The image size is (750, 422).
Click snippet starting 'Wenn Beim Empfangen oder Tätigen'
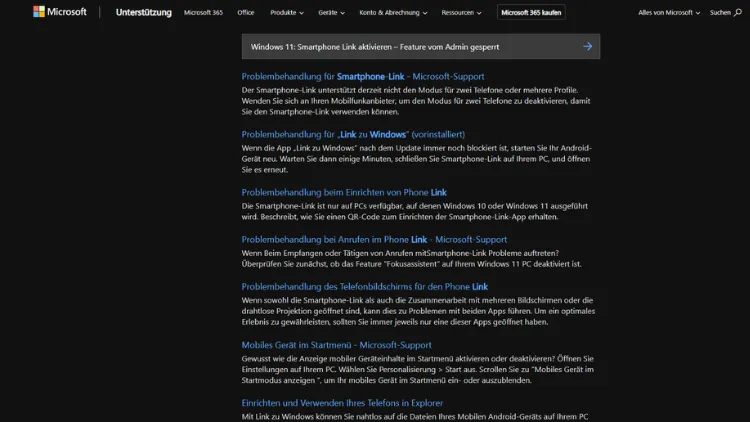coord(411,258)
